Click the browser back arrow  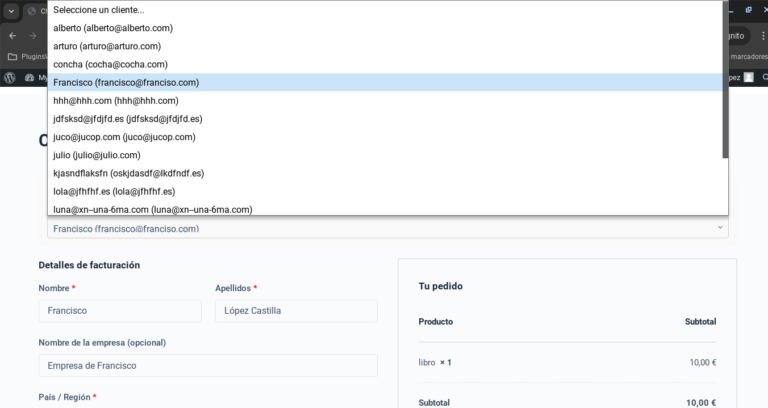point(13,36)
